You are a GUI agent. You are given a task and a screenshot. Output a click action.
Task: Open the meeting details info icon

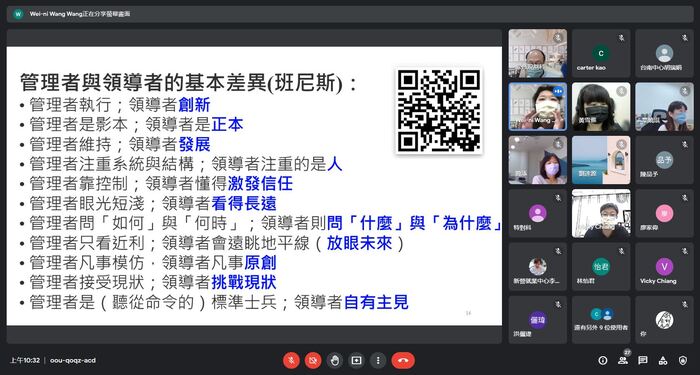pyautogui.click(x=603, y=360)
